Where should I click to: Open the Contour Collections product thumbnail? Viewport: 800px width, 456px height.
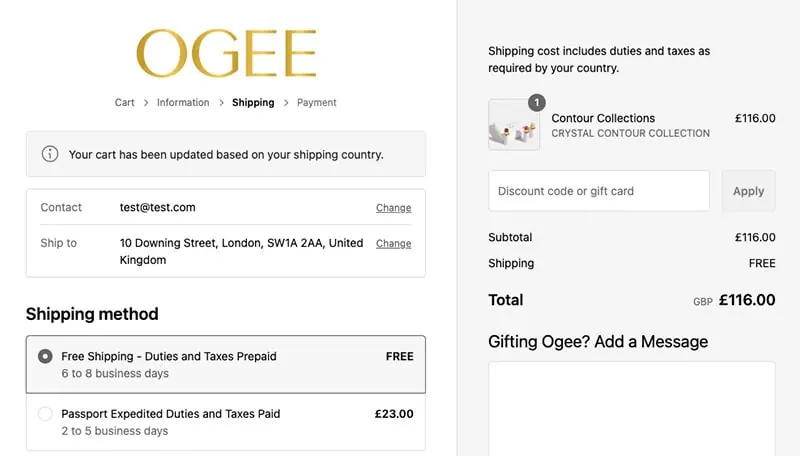514,124
